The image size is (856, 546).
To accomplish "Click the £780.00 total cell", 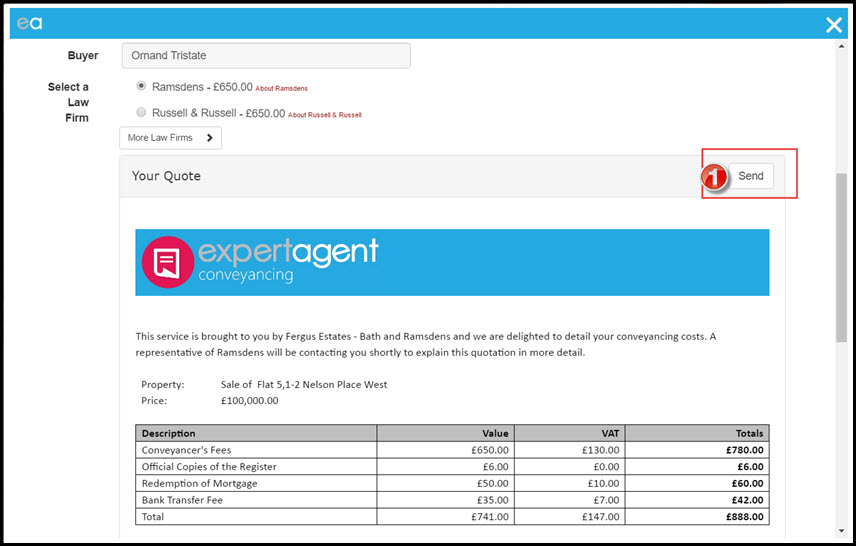I will [x=697, y=450].
